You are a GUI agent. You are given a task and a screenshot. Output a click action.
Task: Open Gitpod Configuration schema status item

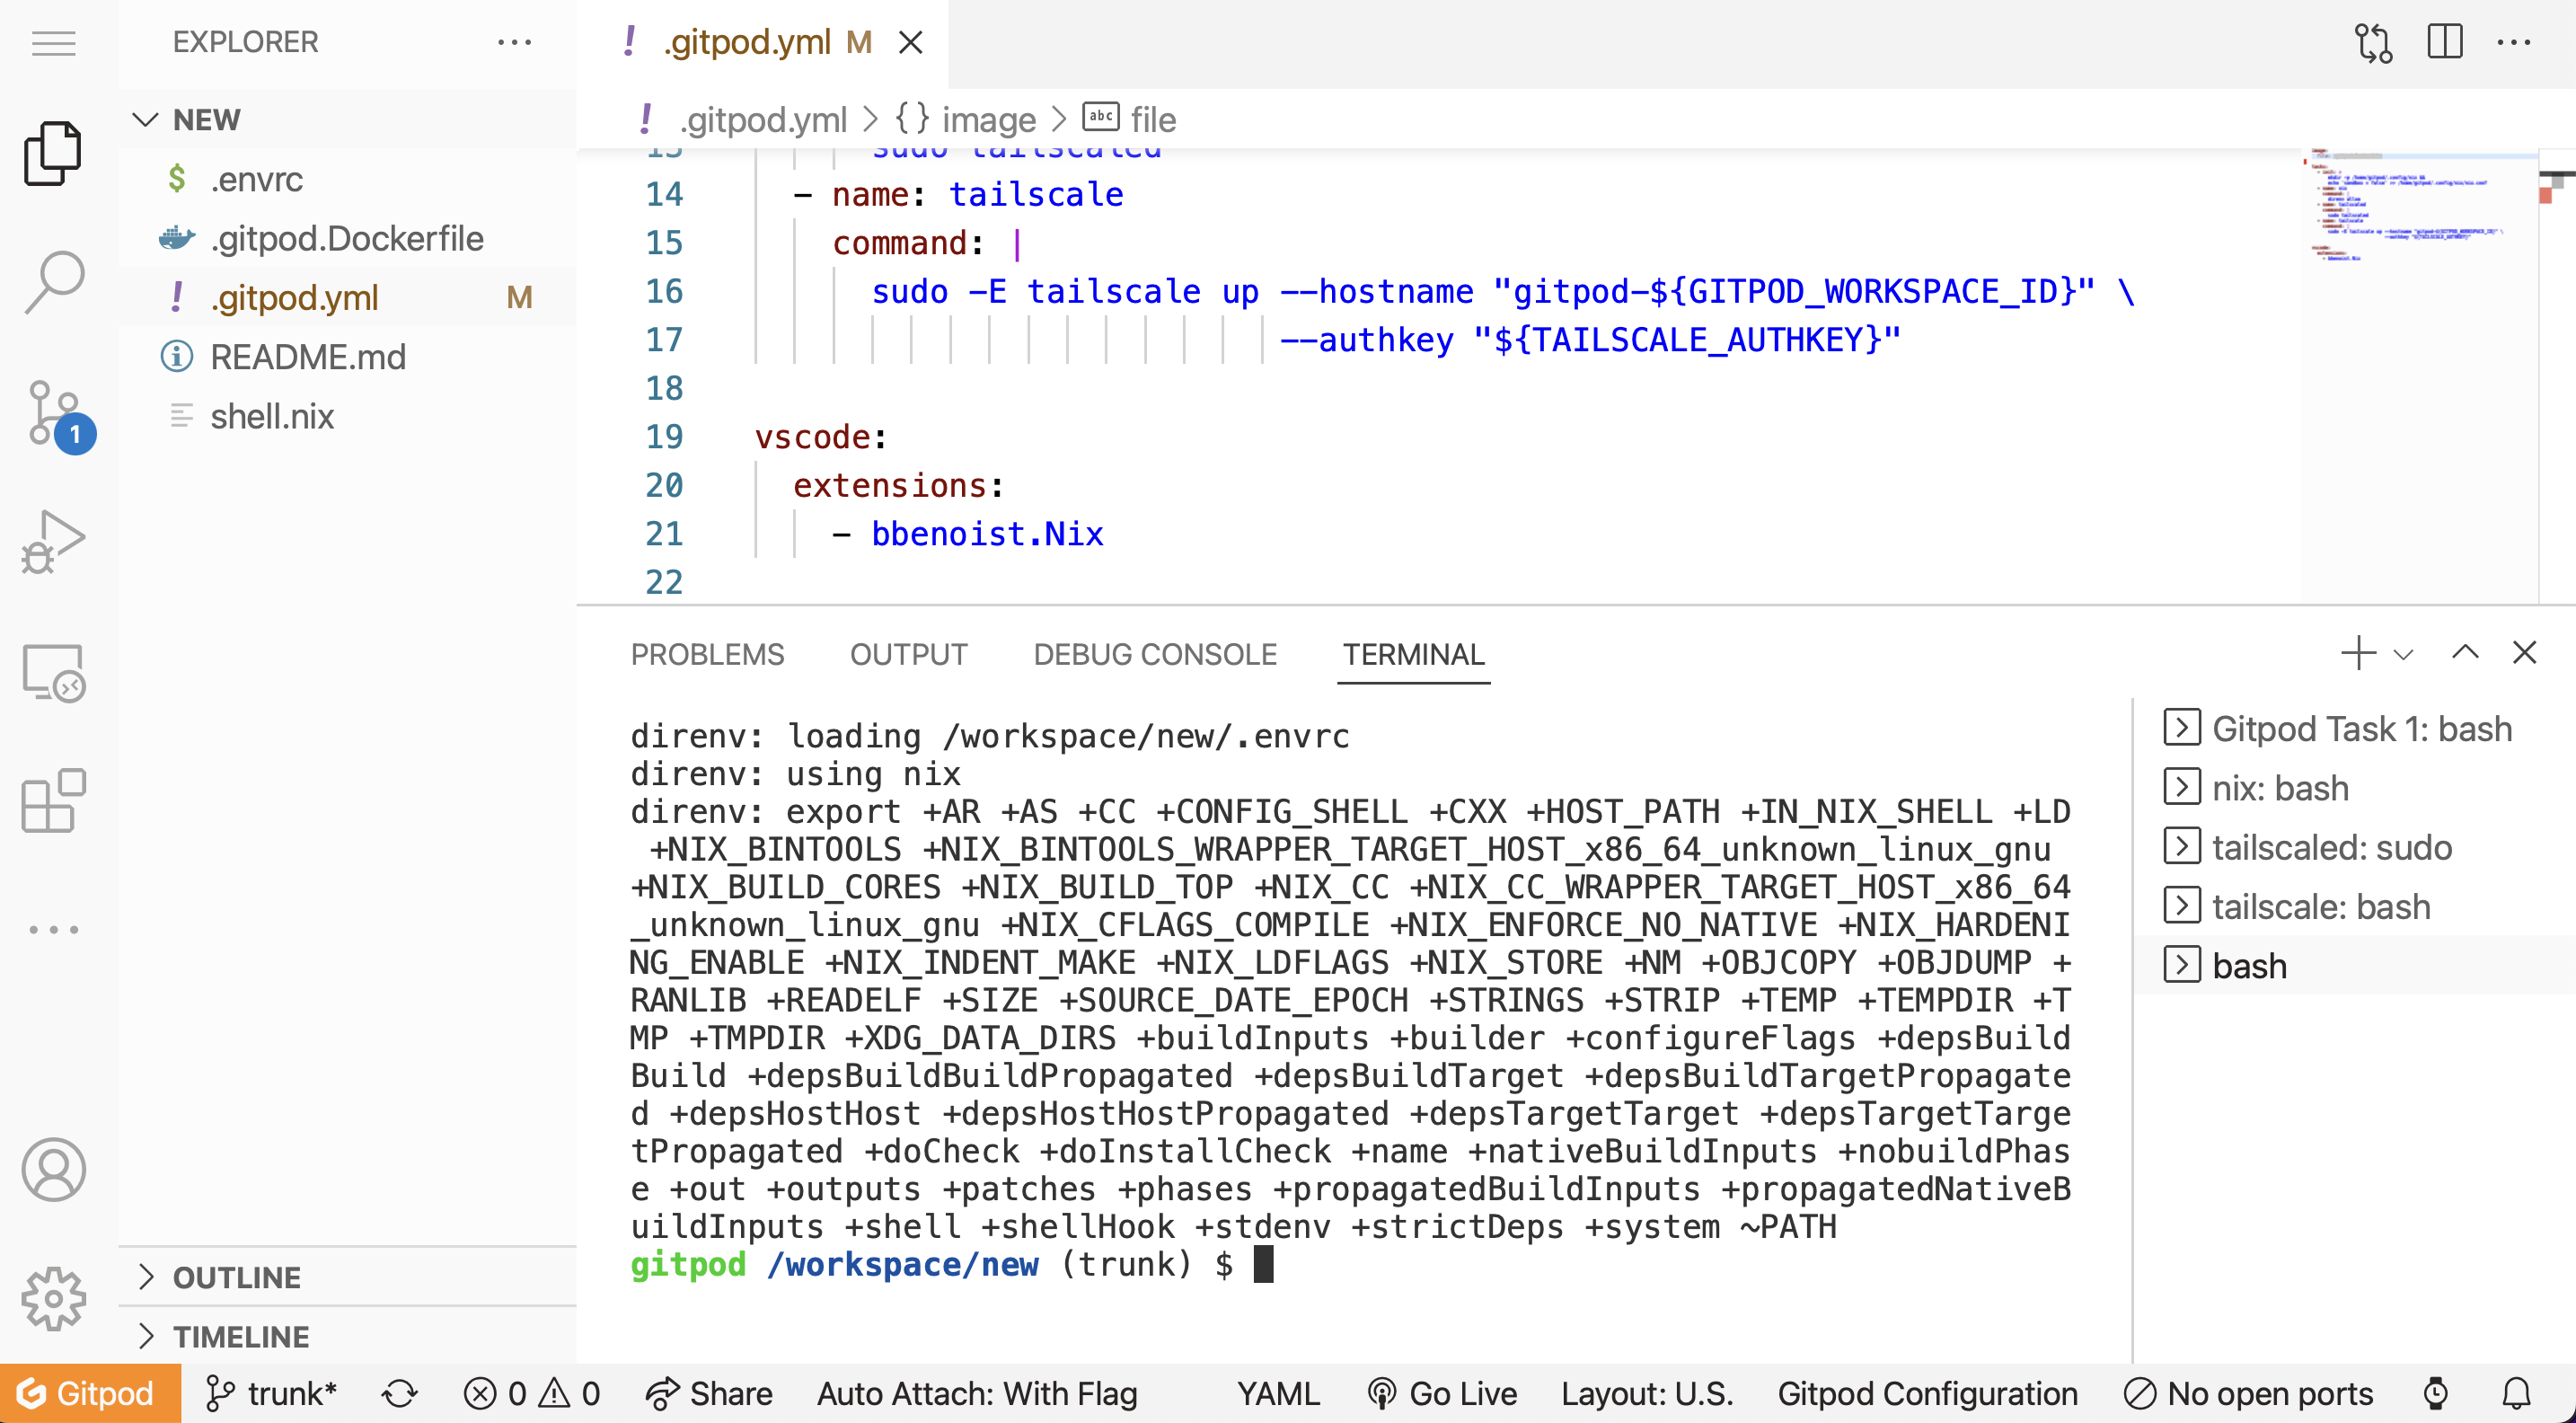(1927, 1393)
